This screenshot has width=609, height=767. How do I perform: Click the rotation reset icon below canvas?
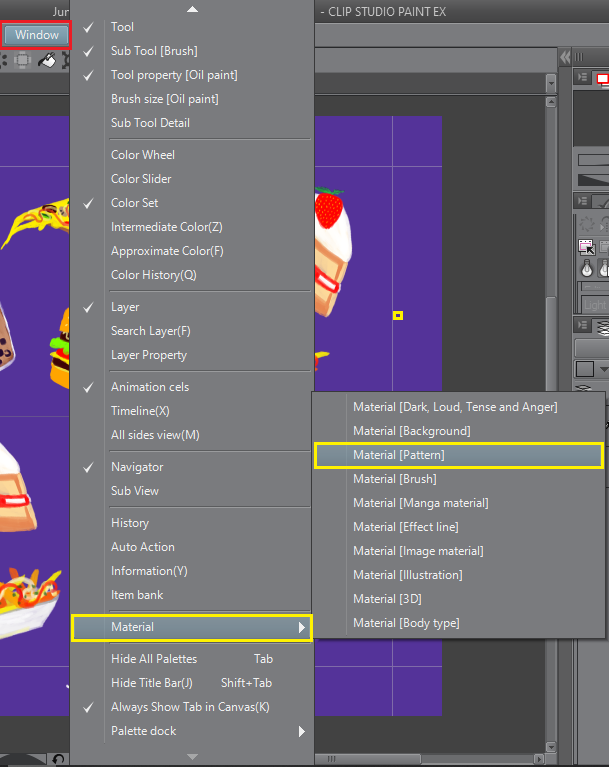click(x=58, y=759)
